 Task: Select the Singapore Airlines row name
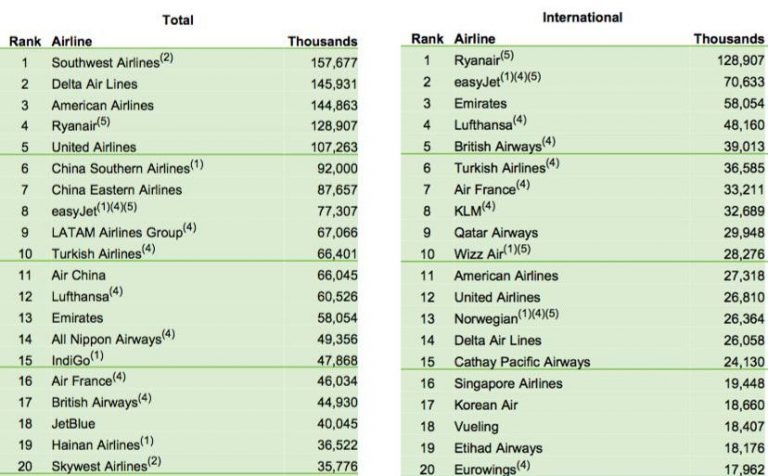point(508,384)
